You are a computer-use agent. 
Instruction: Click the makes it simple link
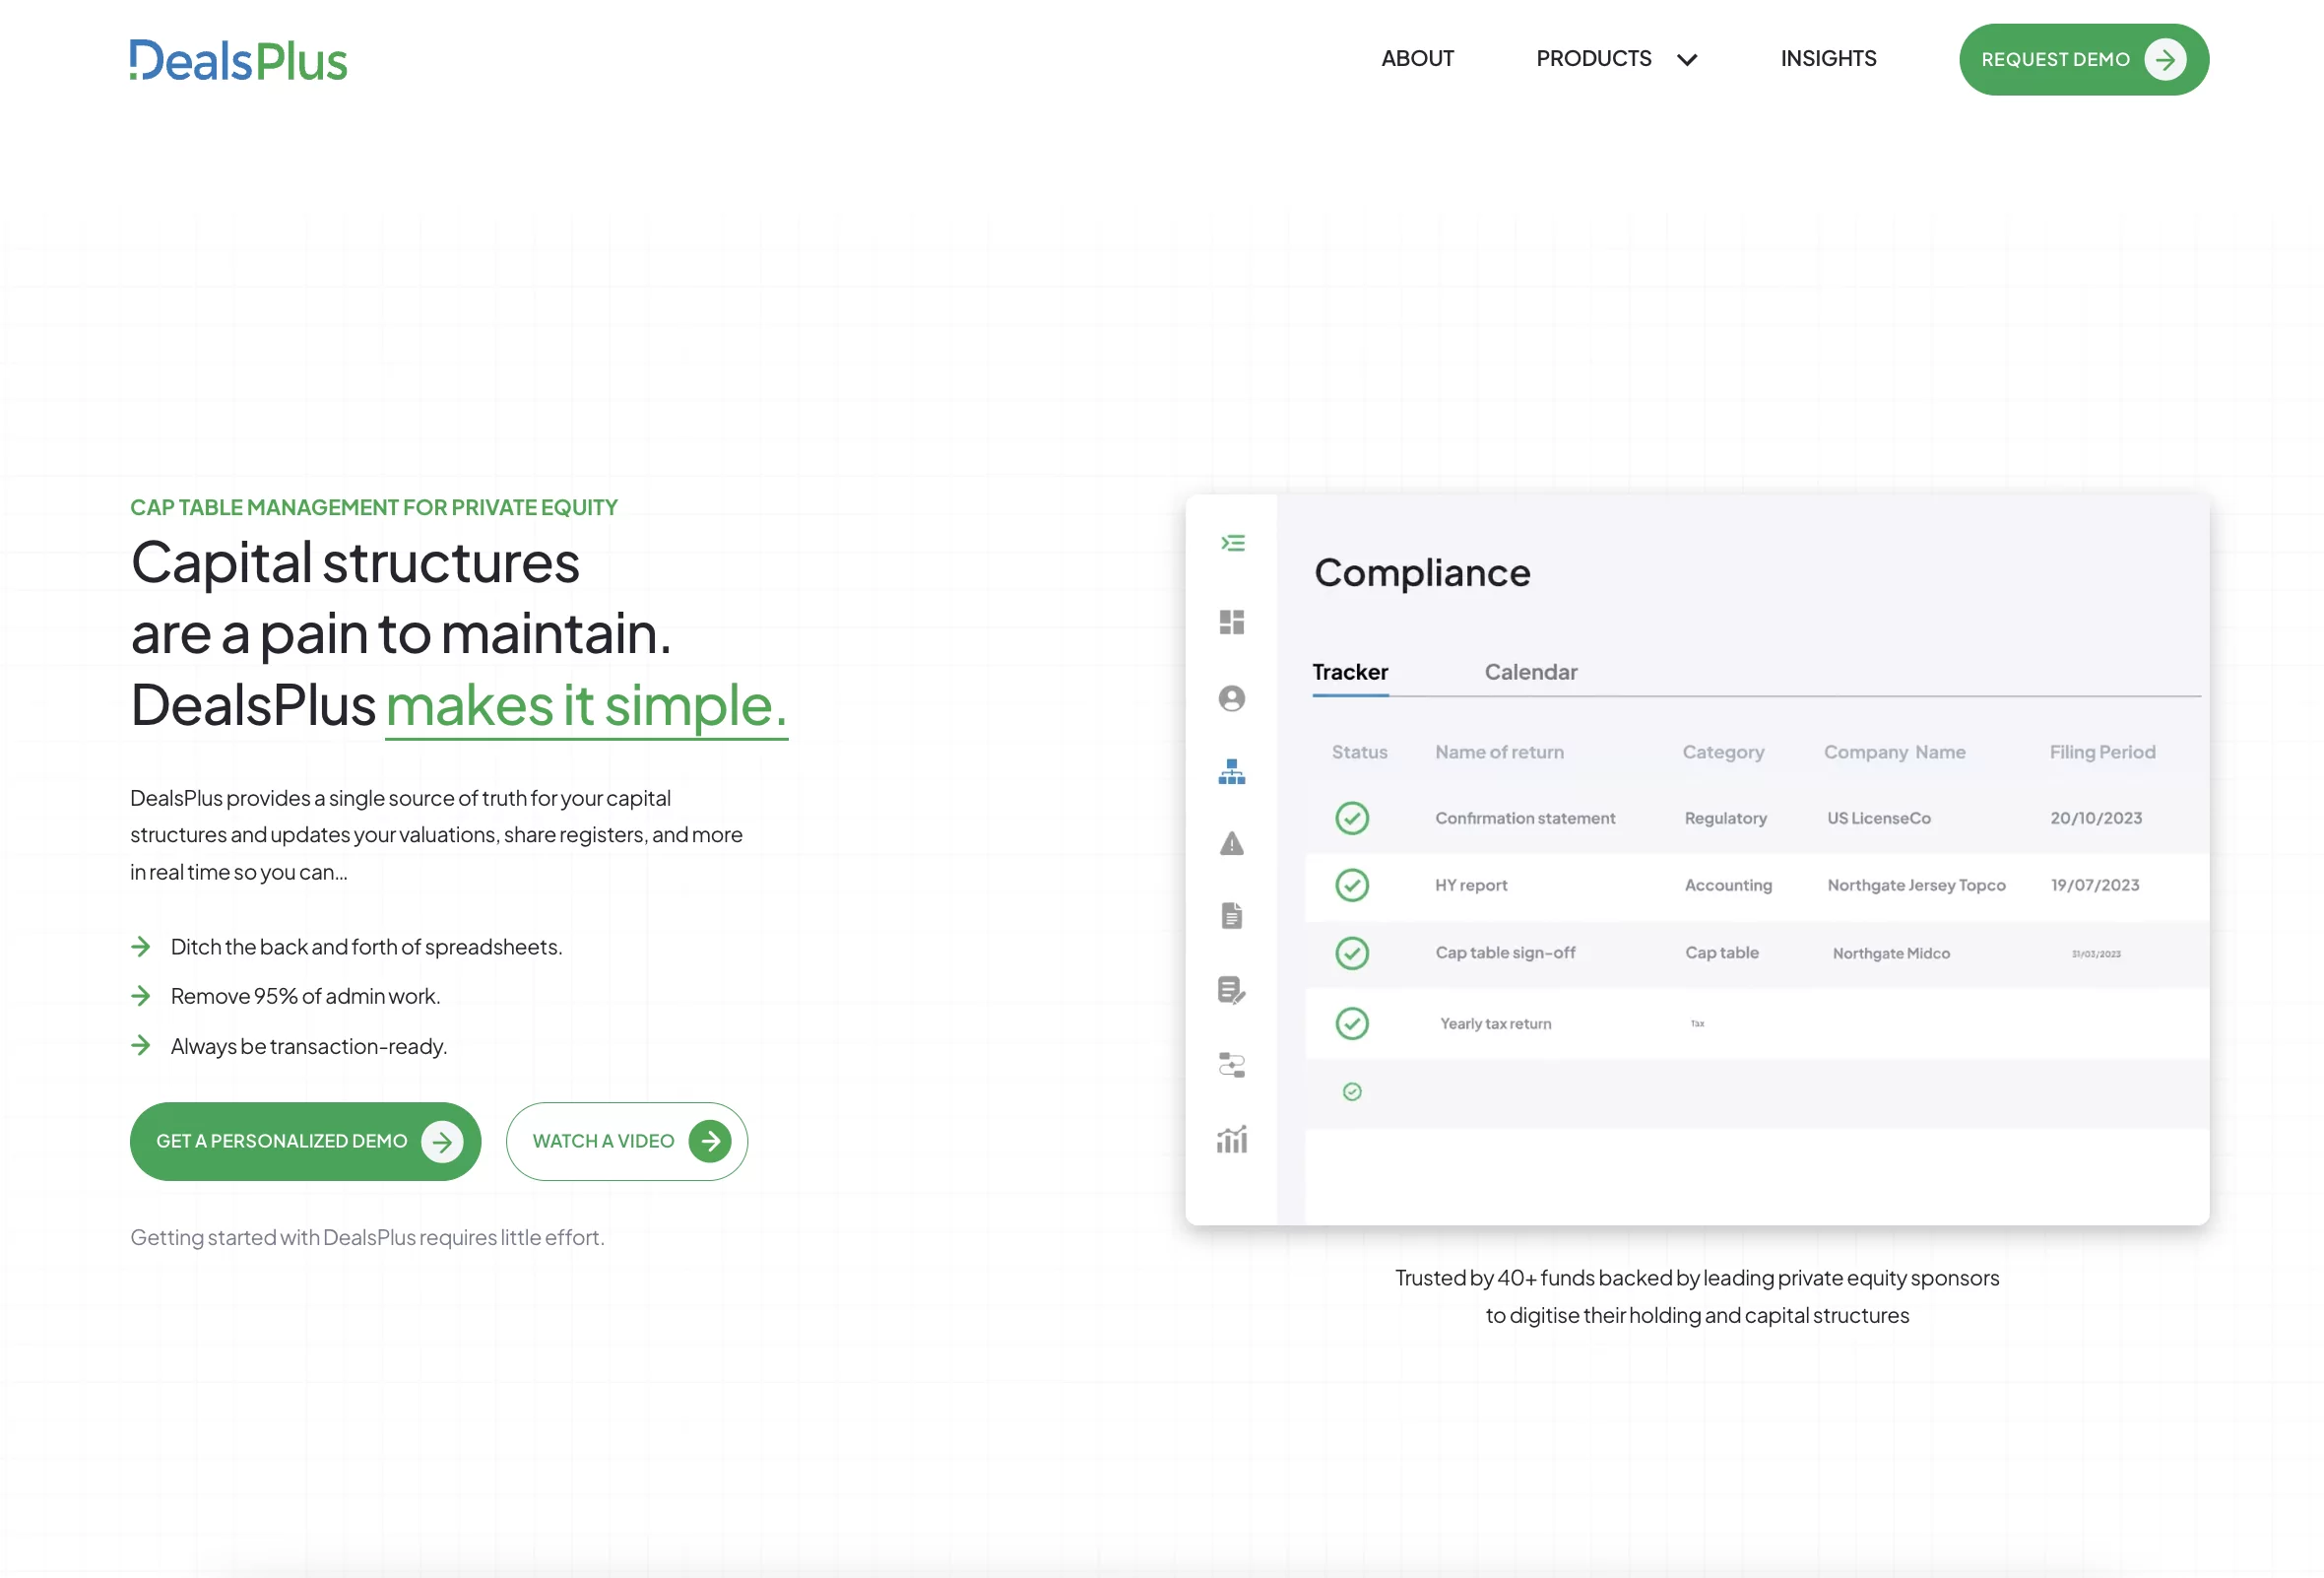[x=587, y=706]
